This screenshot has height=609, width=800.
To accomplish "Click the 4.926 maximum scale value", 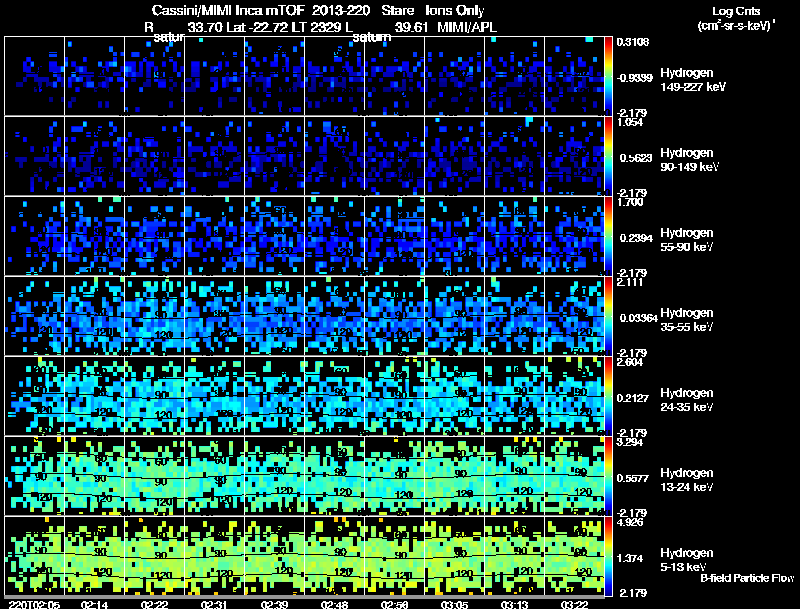I will pyautogui.click(x=630, y=521).
